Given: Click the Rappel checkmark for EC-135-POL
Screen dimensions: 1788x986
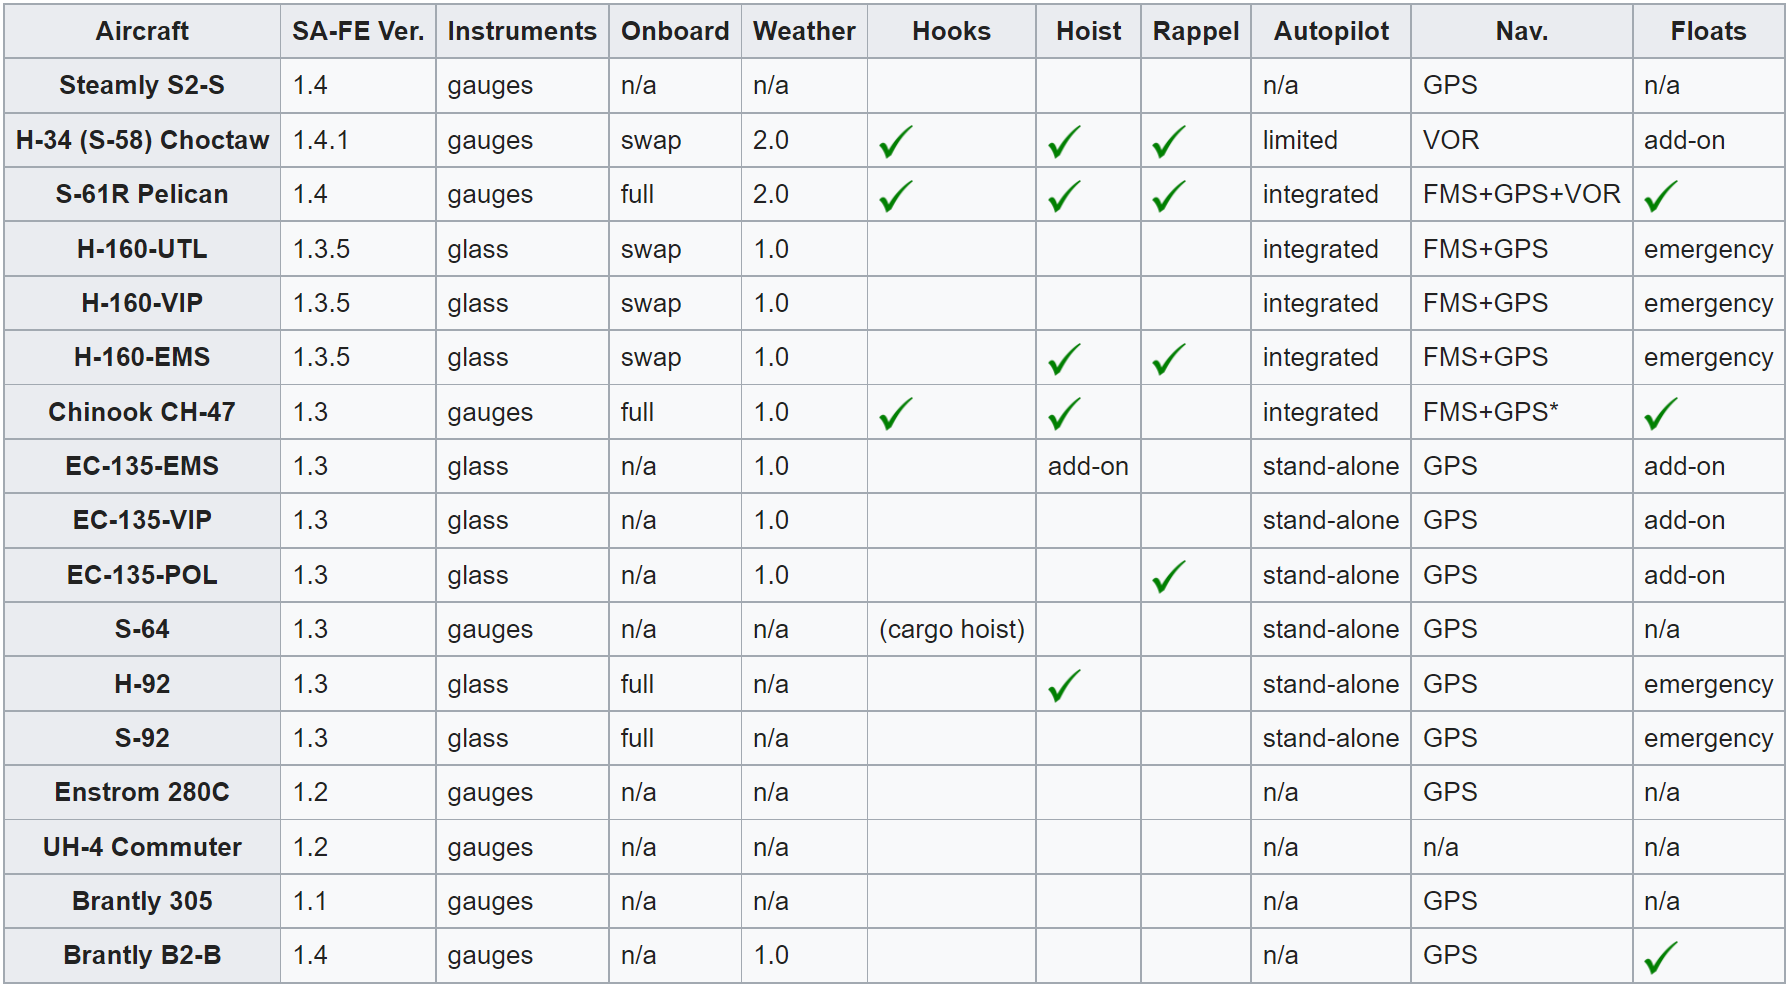Looking at the screenshot, I should [1168, 576].
